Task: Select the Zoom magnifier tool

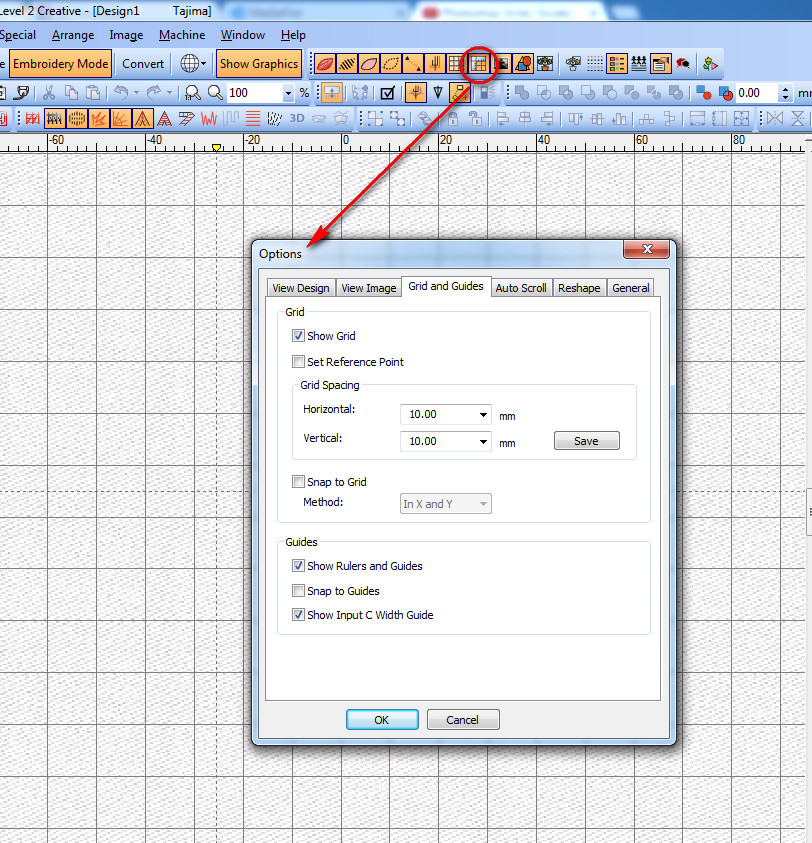Action: pyautogui.click(x=215, y=93)
